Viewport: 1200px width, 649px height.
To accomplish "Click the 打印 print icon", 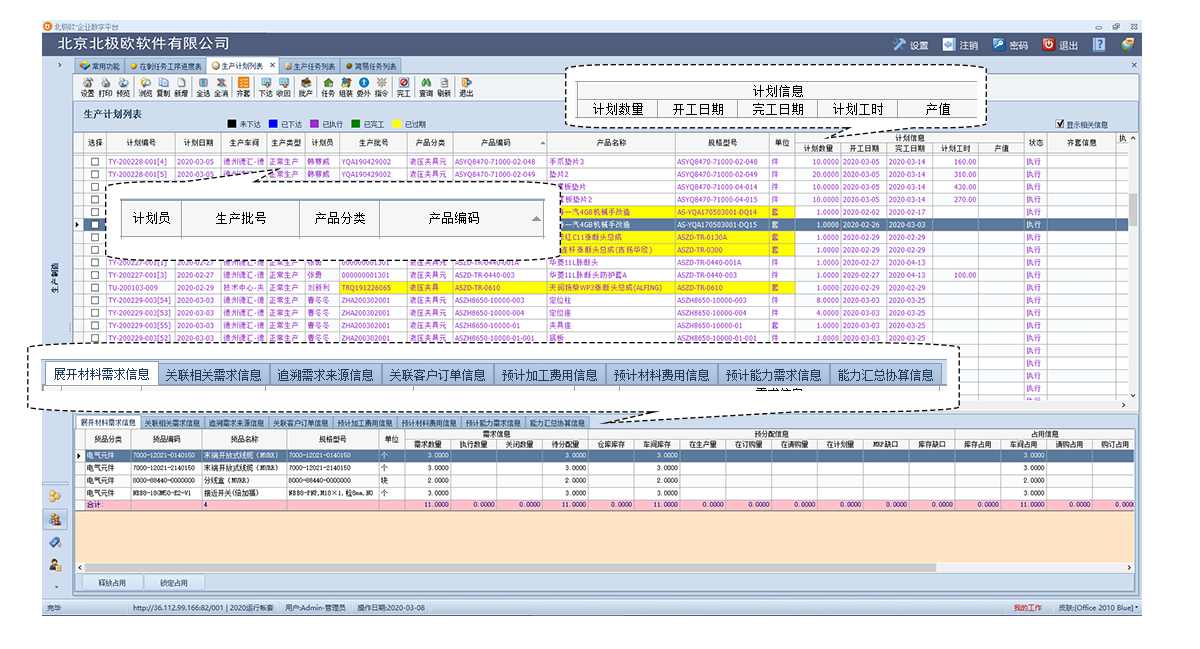I will [105, 87].
